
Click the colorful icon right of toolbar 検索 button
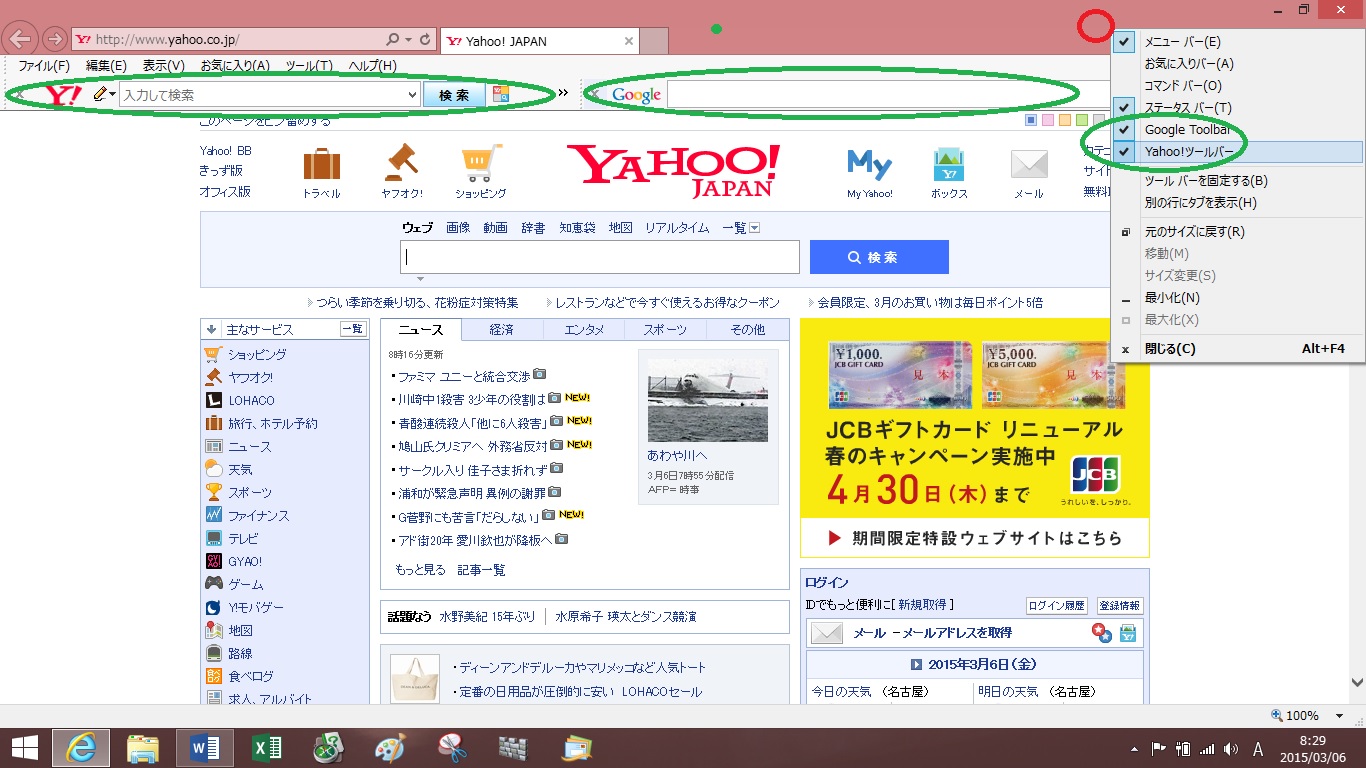click(501, 95)
